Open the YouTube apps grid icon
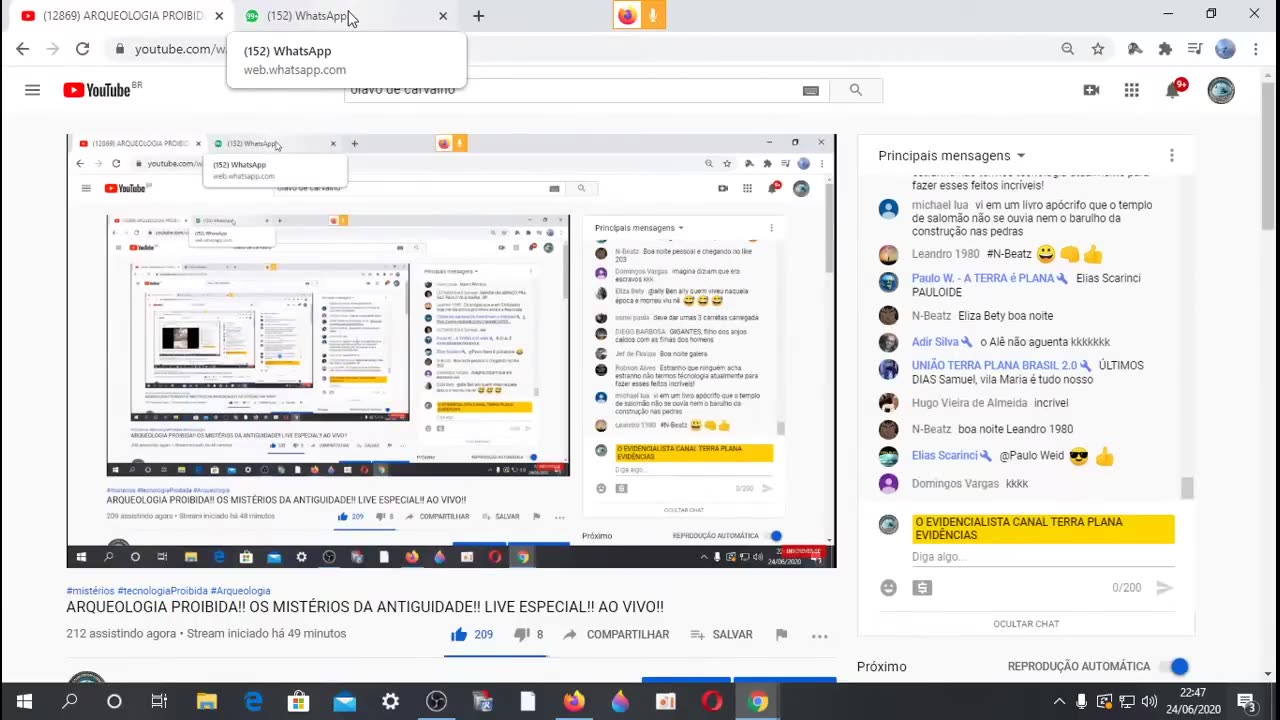Image resolution: width=1280 pixels, height=720 pixels. (1131, 90)
